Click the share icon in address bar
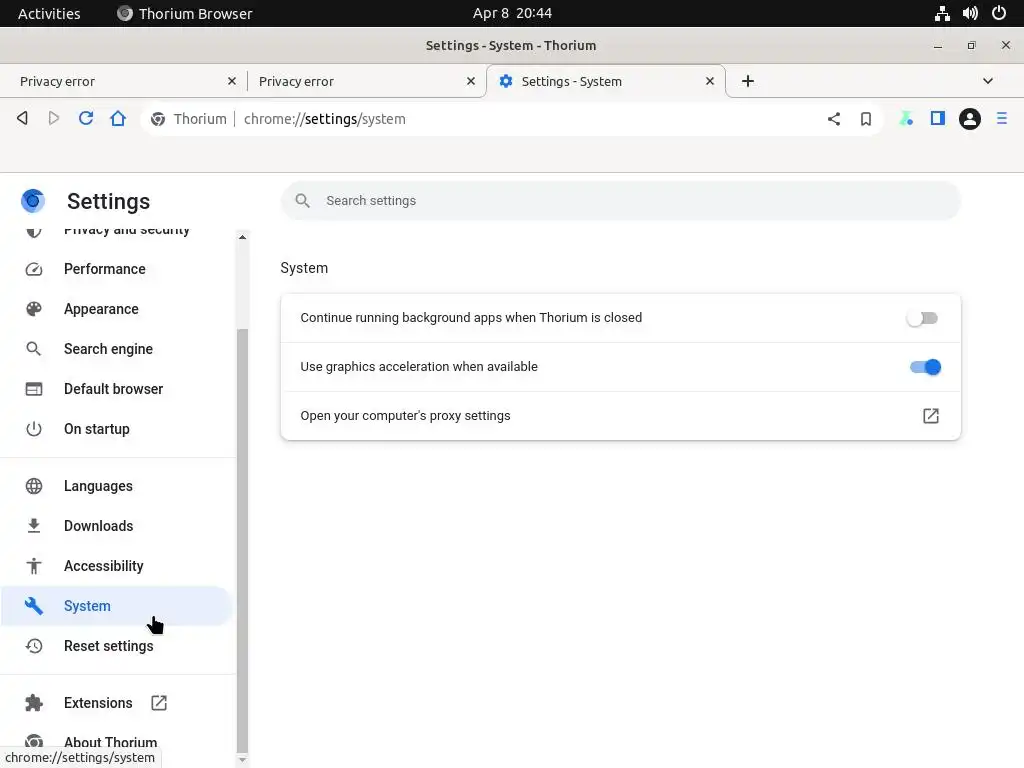 [834, 119]
